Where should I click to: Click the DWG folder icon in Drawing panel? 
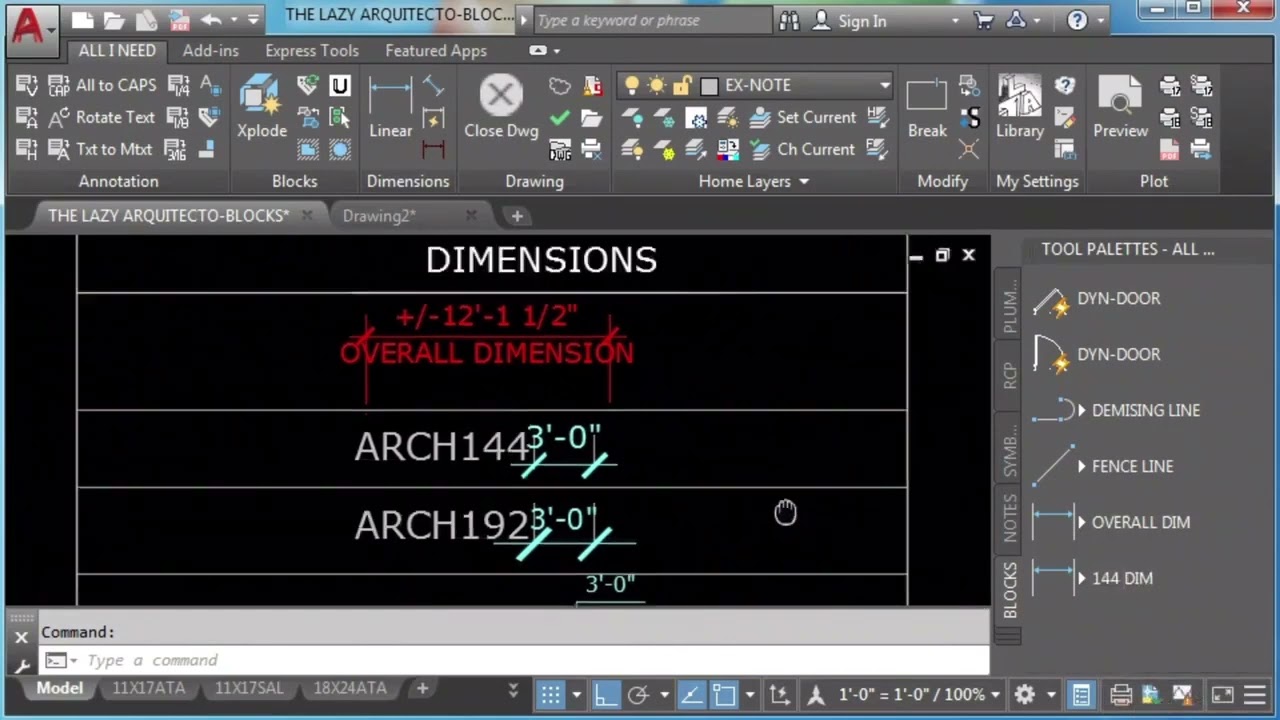(x=560, y=150)
